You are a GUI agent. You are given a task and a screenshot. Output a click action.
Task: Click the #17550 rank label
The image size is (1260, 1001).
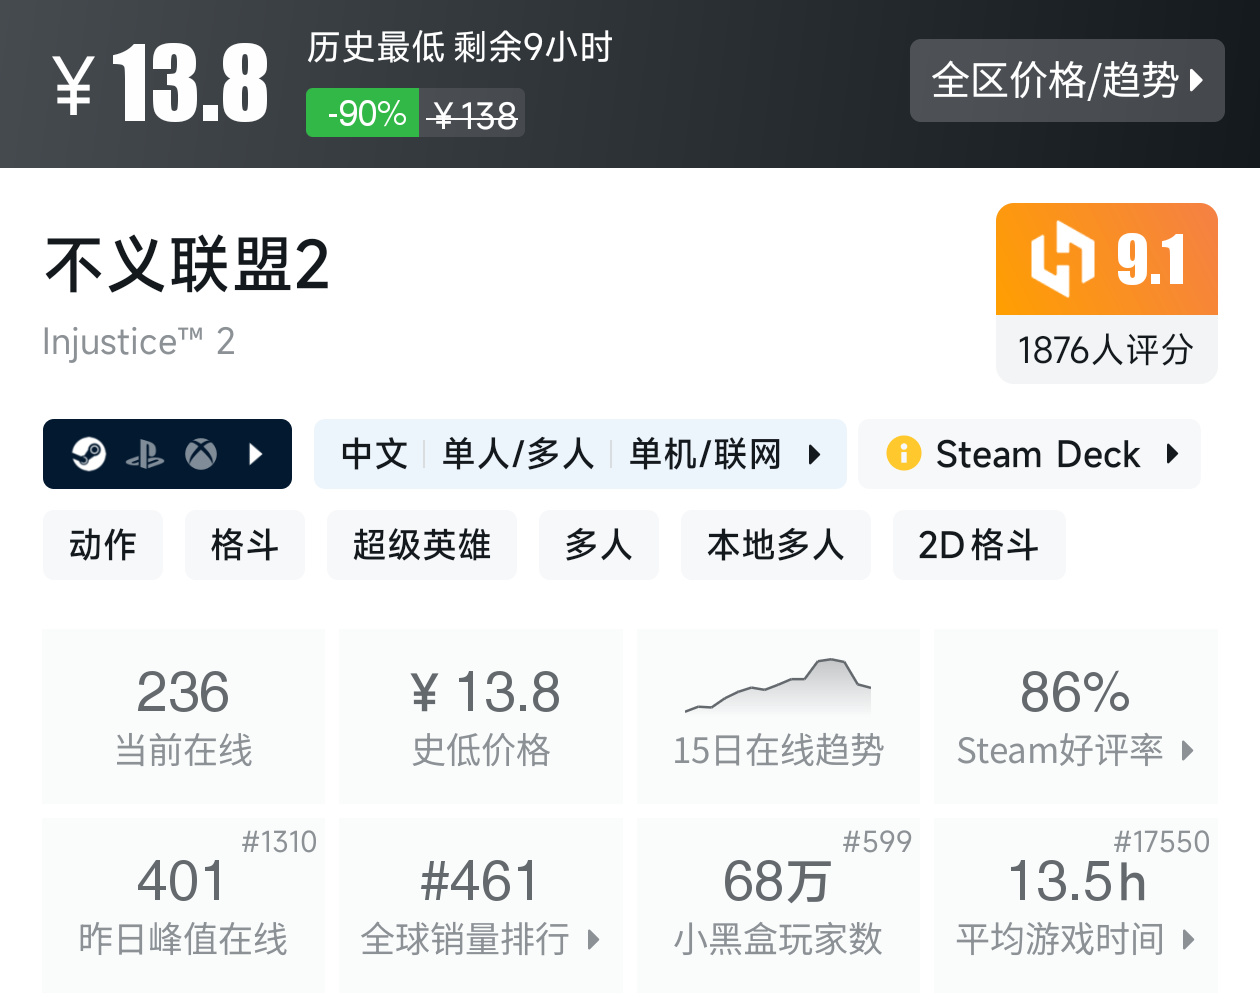click(1162, 842)
